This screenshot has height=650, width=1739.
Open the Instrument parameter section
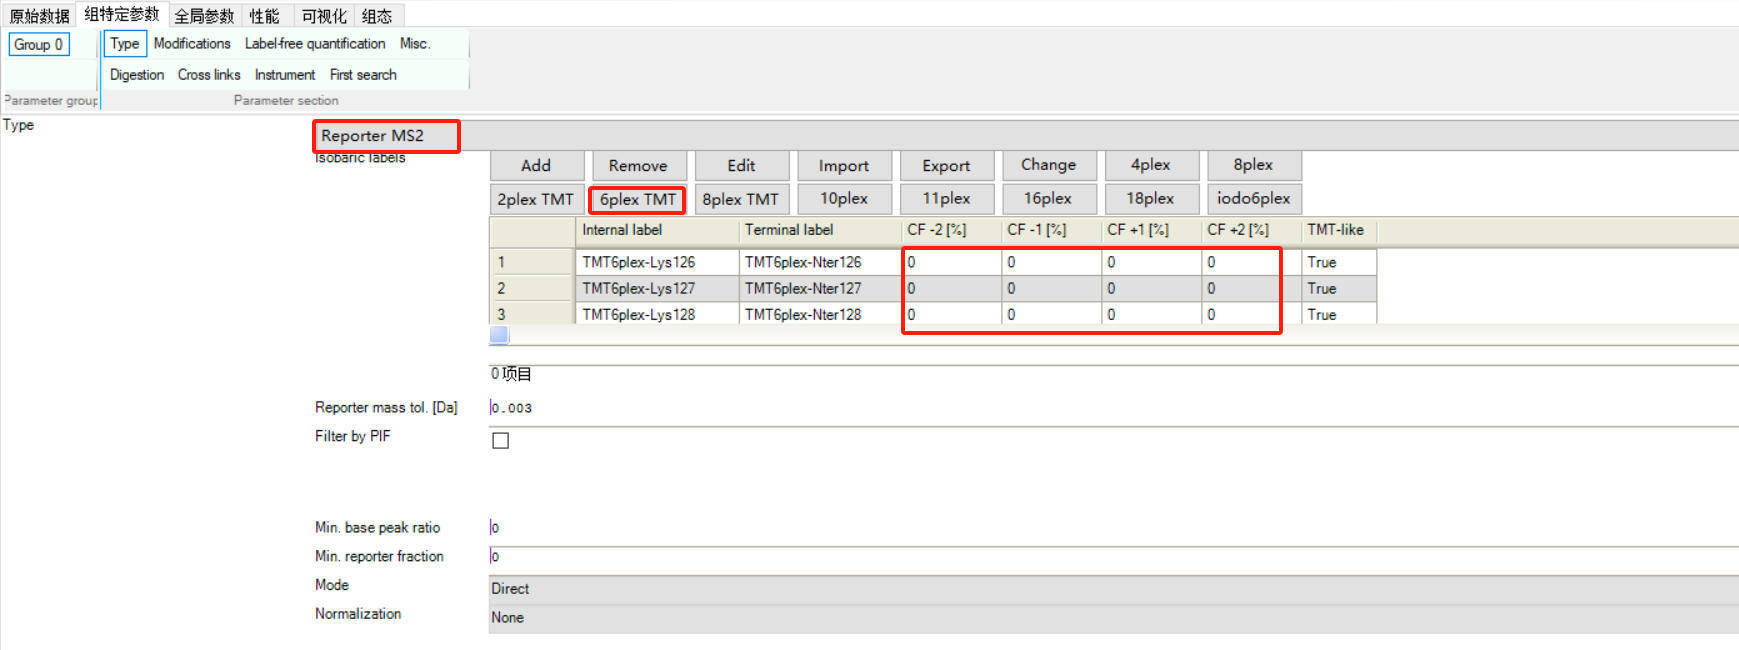(x=285, y=75)
